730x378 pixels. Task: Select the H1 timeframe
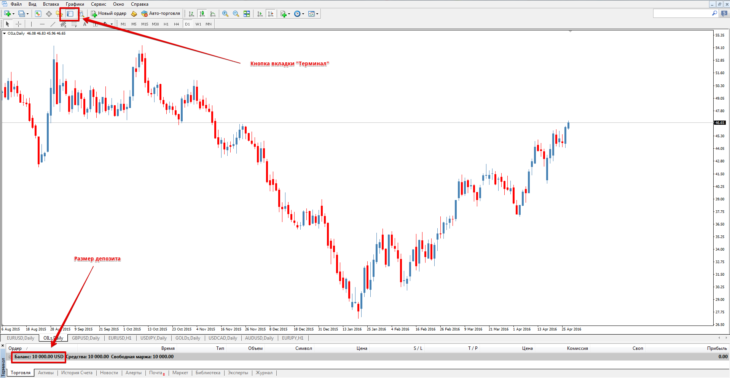166,24
